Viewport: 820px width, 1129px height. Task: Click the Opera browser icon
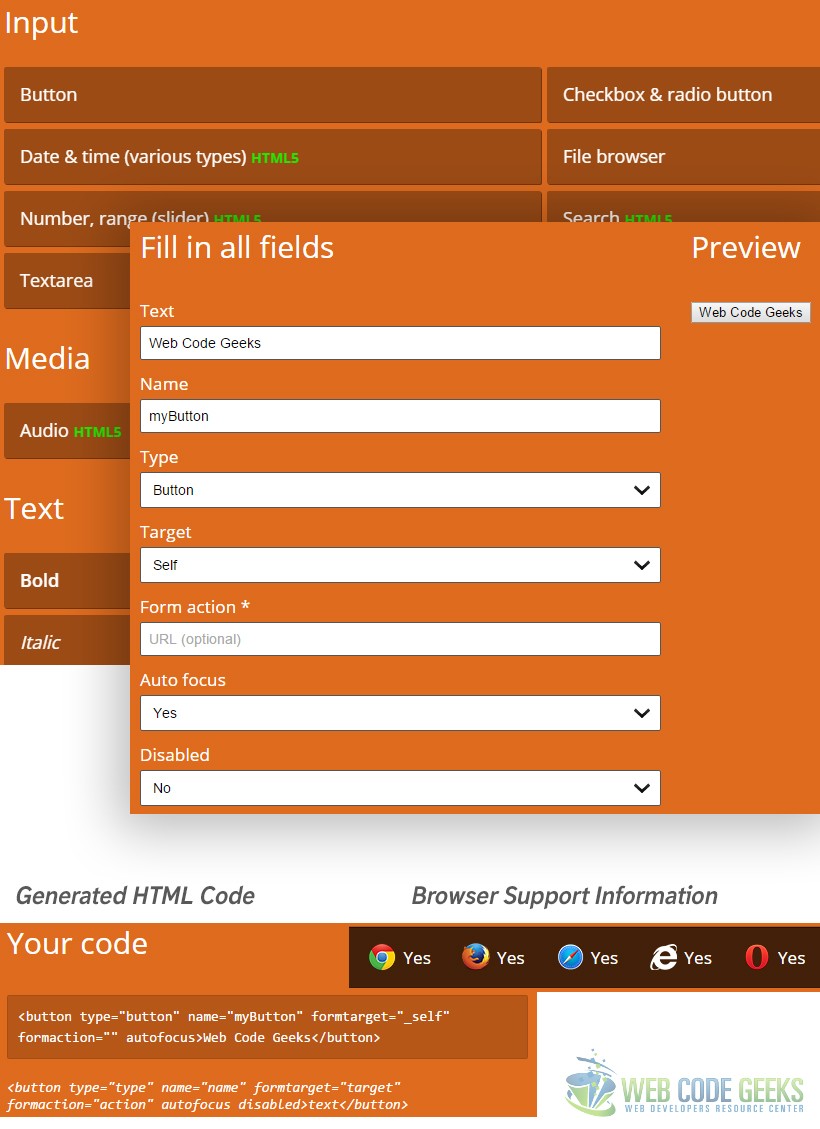757,958
